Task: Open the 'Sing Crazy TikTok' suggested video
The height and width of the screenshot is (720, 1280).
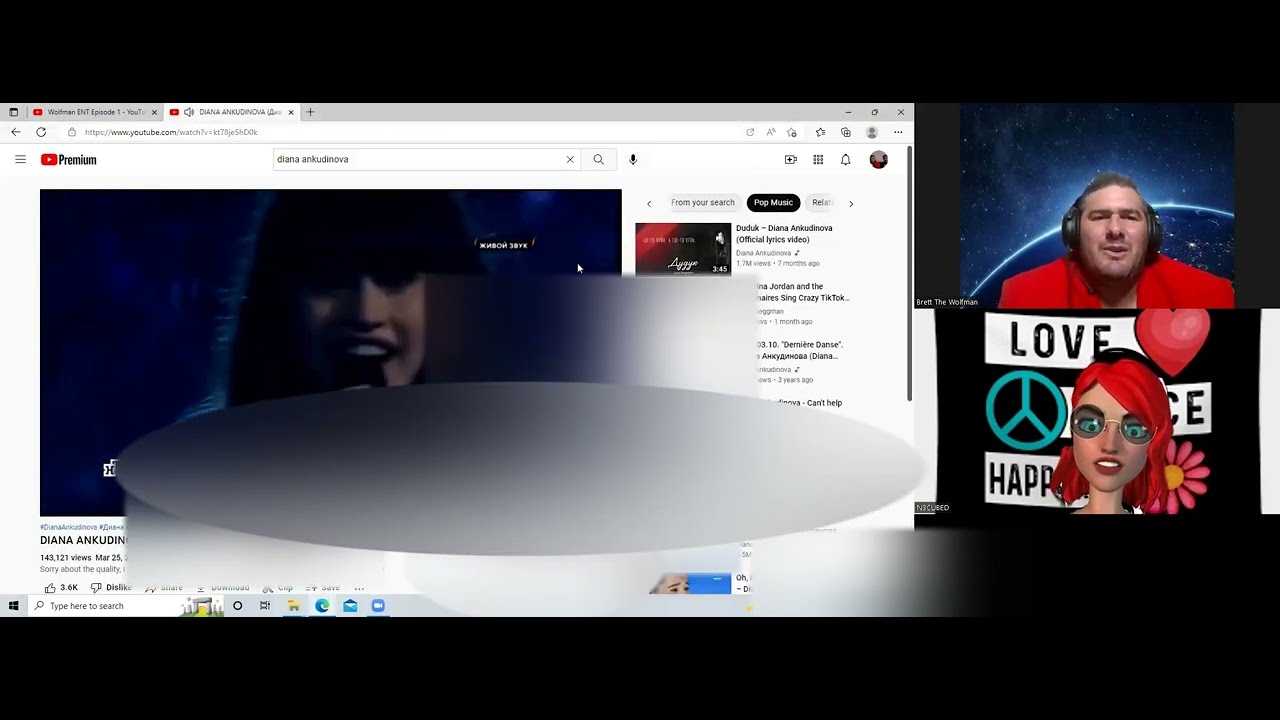Action: pos(802,292)
